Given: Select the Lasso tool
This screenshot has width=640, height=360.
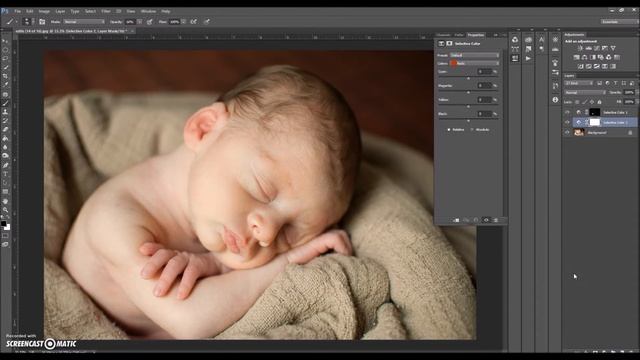Looking at the screenshot, I should coord(5,58).
